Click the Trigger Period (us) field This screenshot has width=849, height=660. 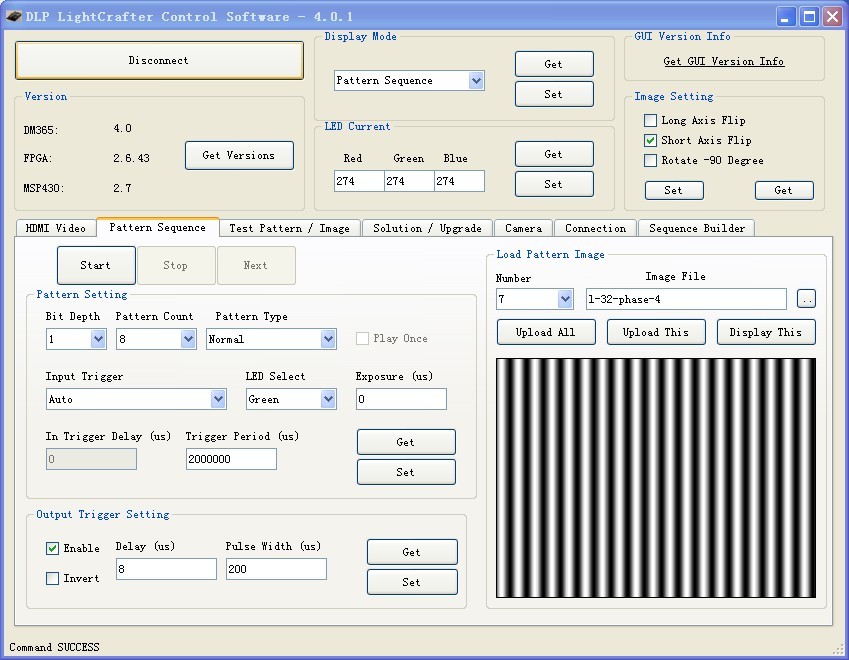tap(231, 459)
